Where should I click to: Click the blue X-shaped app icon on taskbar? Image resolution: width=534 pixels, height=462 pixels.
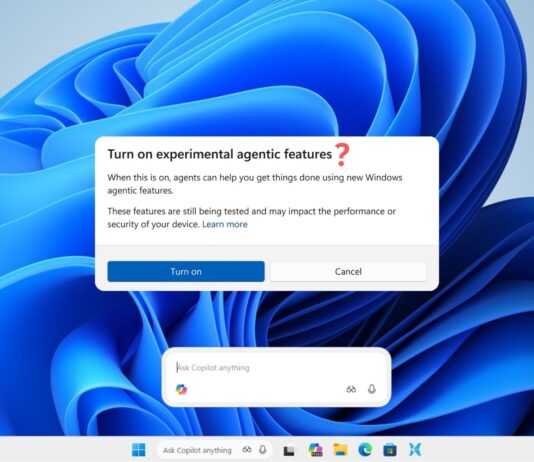pos(415,450)
